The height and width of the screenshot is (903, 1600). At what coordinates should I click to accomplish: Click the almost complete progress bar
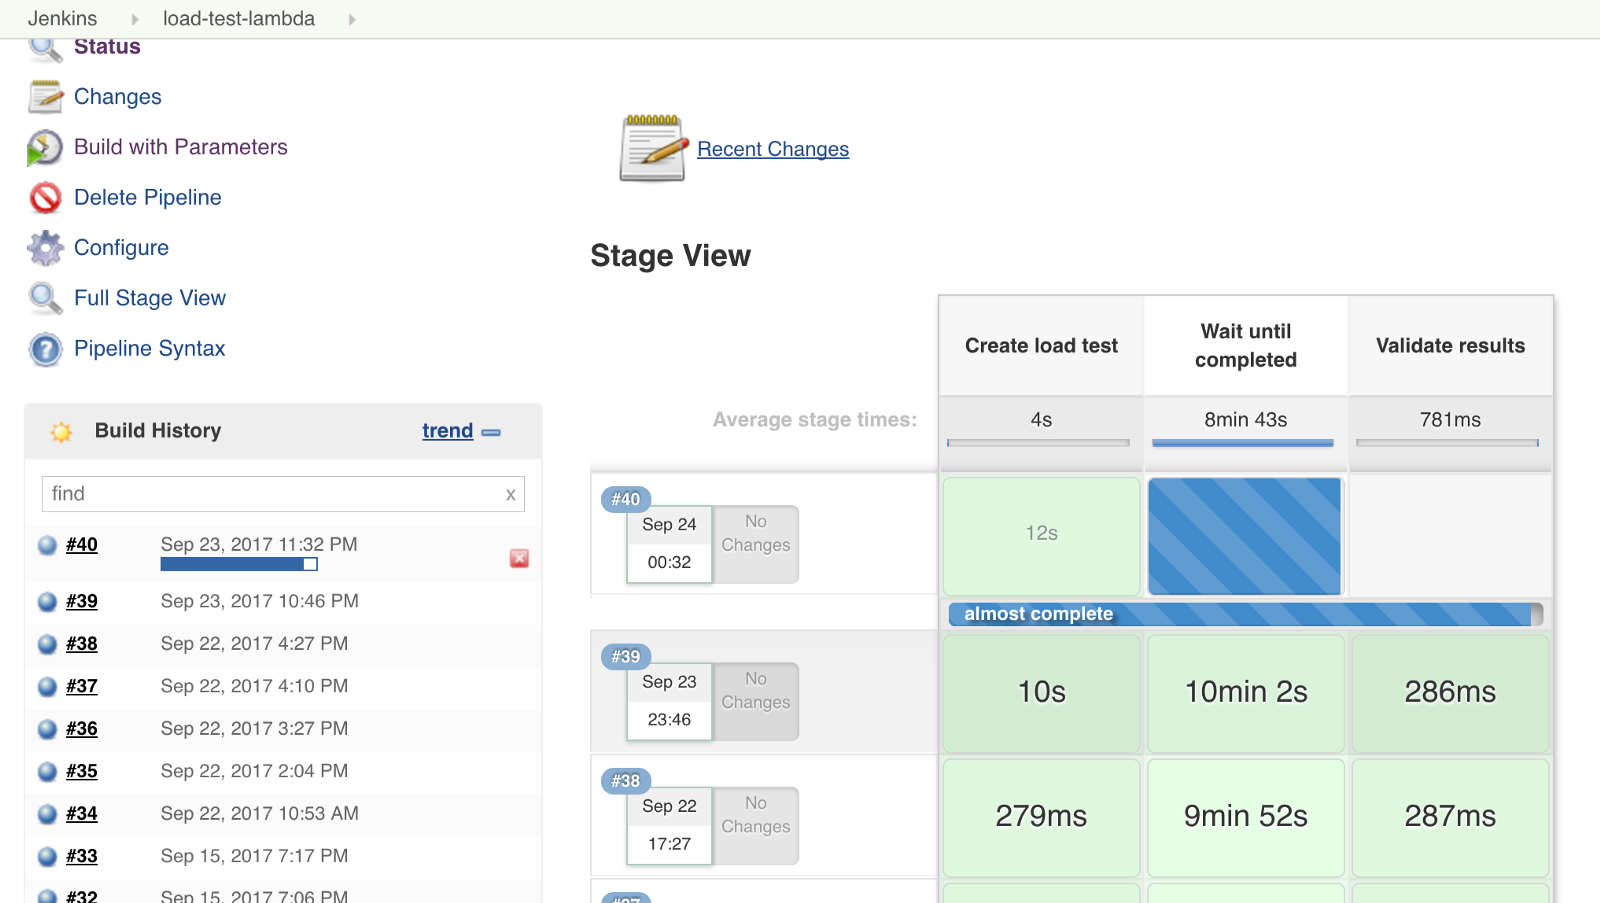point(1244,614)
